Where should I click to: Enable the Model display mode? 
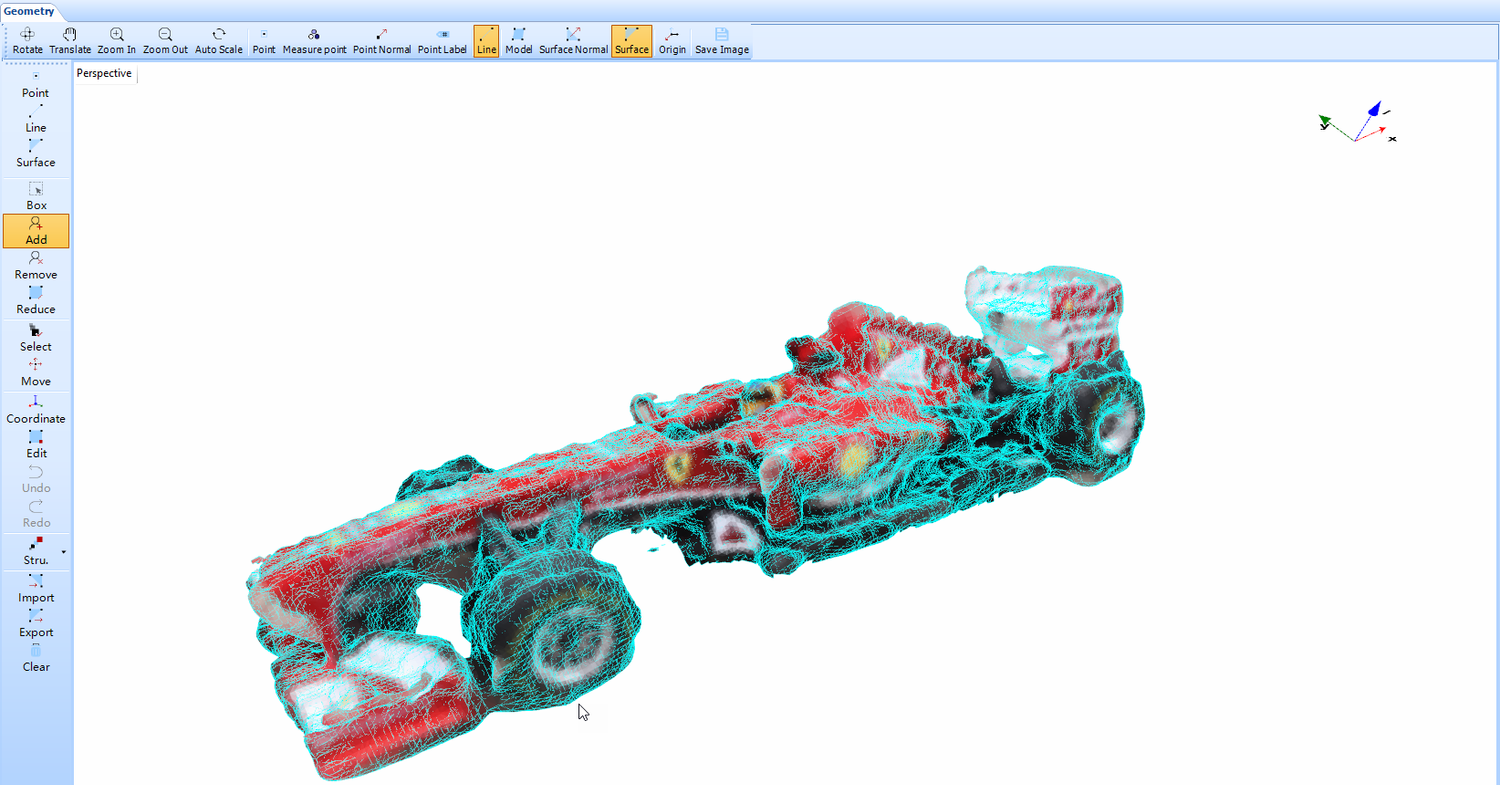(x=518, y=40)
